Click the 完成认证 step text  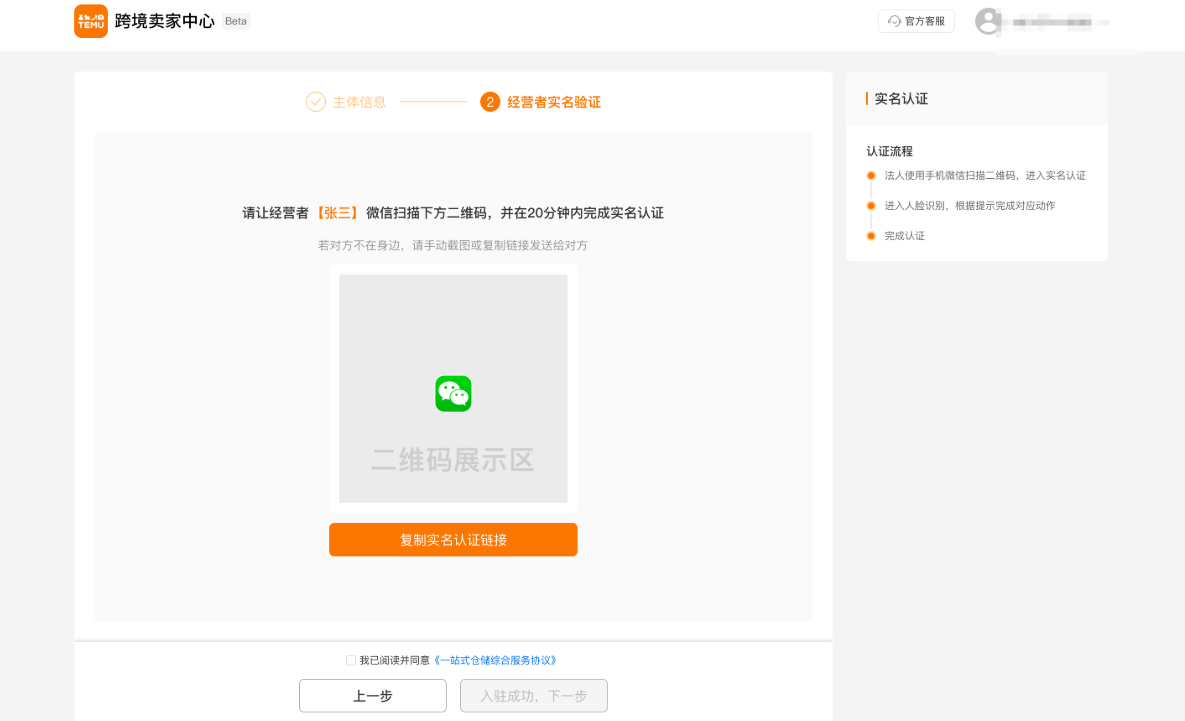[905, 236]
